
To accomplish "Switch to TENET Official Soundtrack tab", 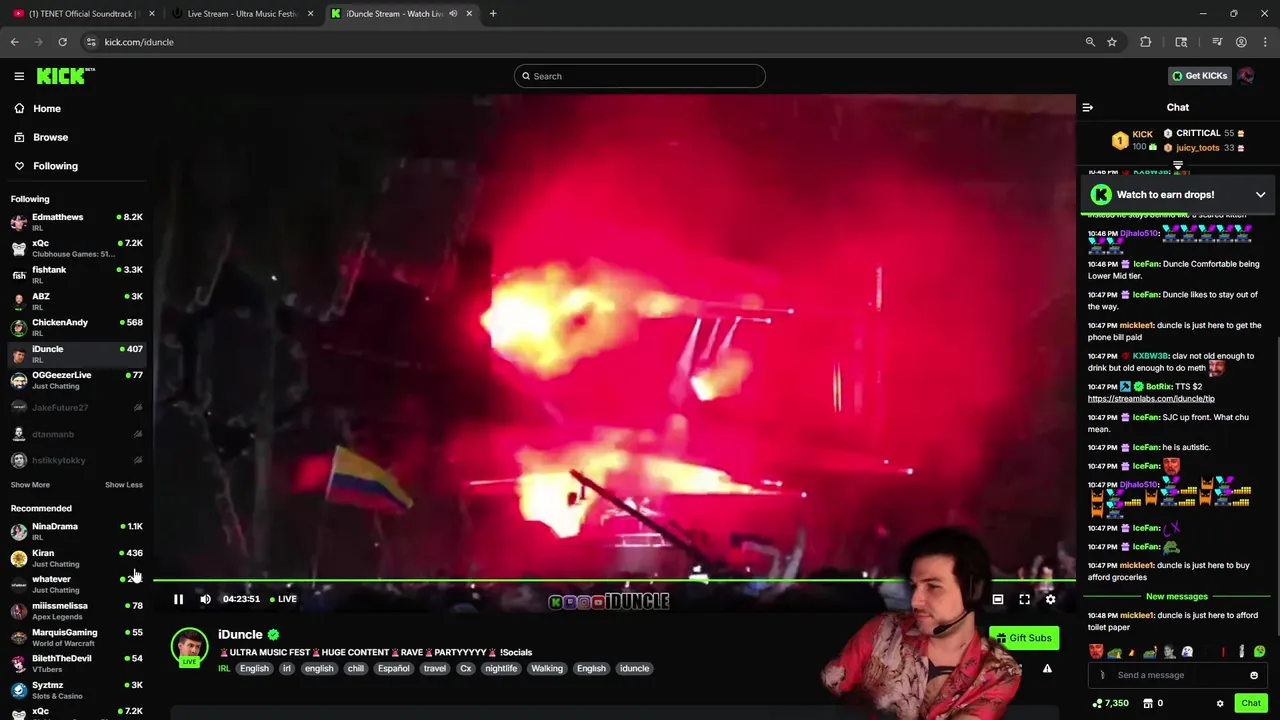I will click(82, 14).
